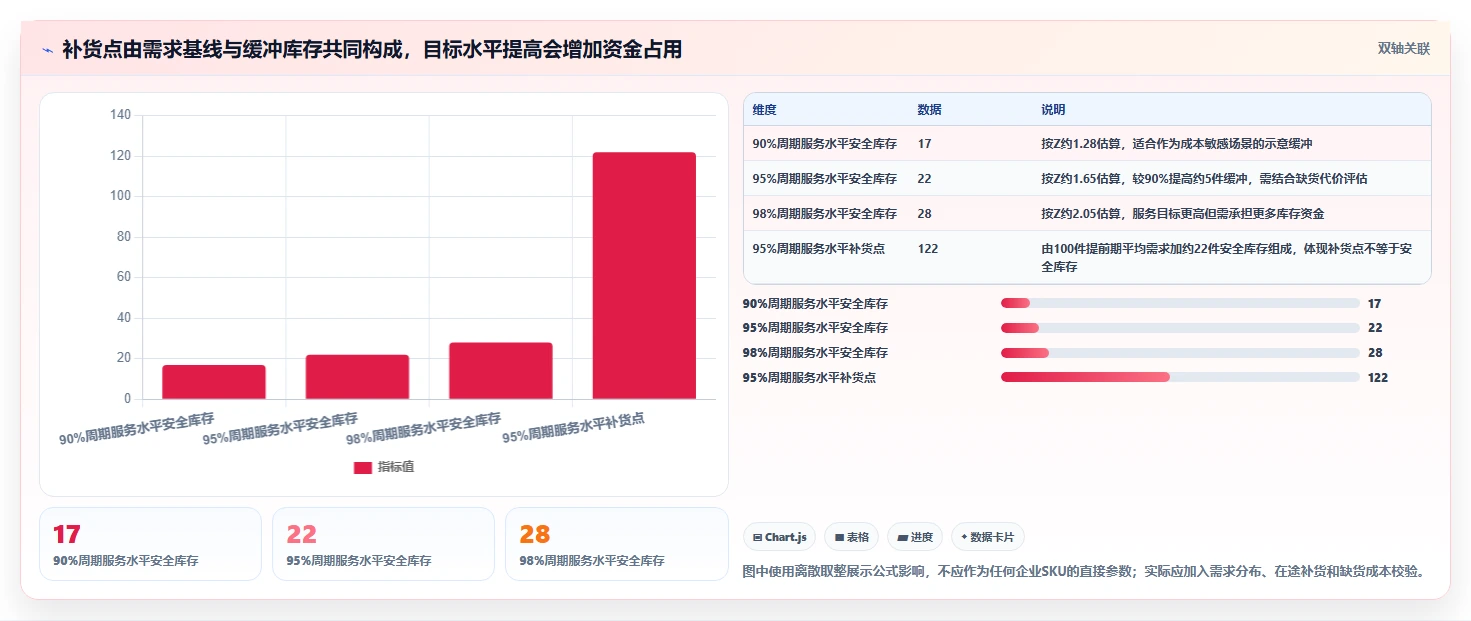Click the title icon before 补货点 heading
Viewport: 1471px width, 621px height.
pos(47,49)
